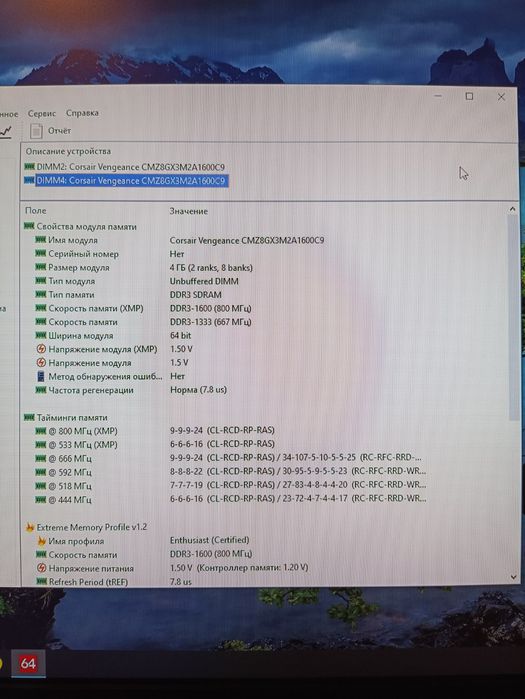
Task: Click chip icon beside Метод обнаружения ошибок
Action: point(41,376)
